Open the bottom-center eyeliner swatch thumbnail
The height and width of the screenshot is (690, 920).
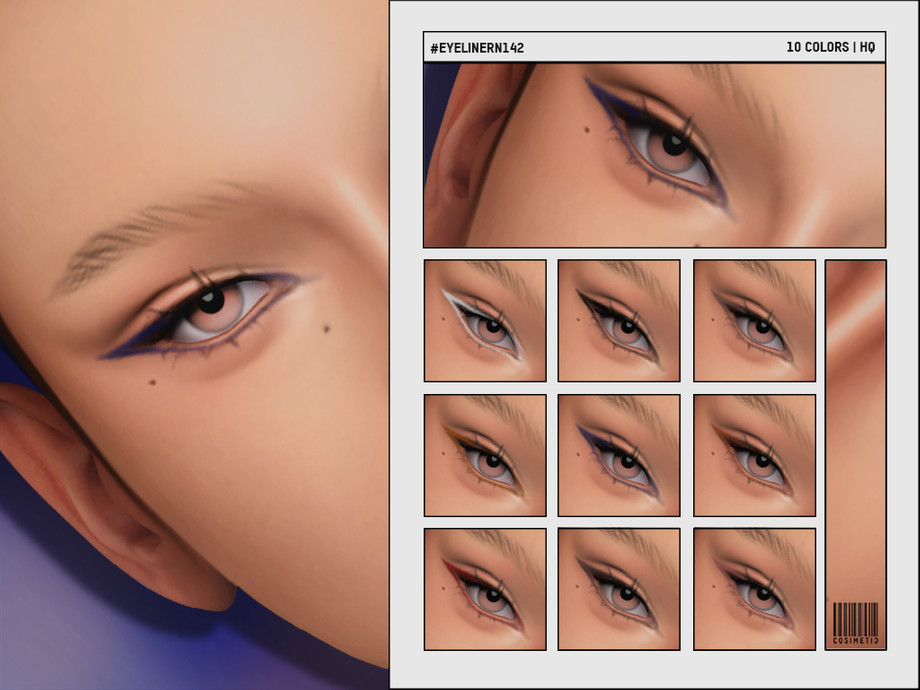click(x=619, y=589)
